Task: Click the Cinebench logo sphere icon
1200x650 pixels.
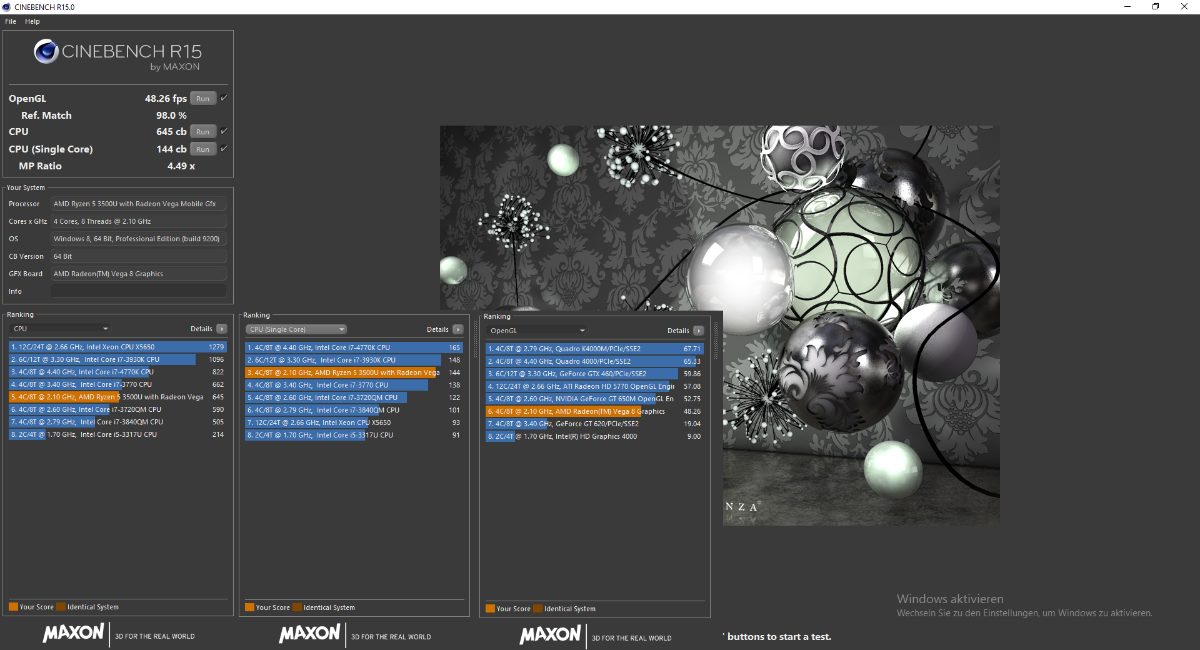Action: tap(48, 52)
